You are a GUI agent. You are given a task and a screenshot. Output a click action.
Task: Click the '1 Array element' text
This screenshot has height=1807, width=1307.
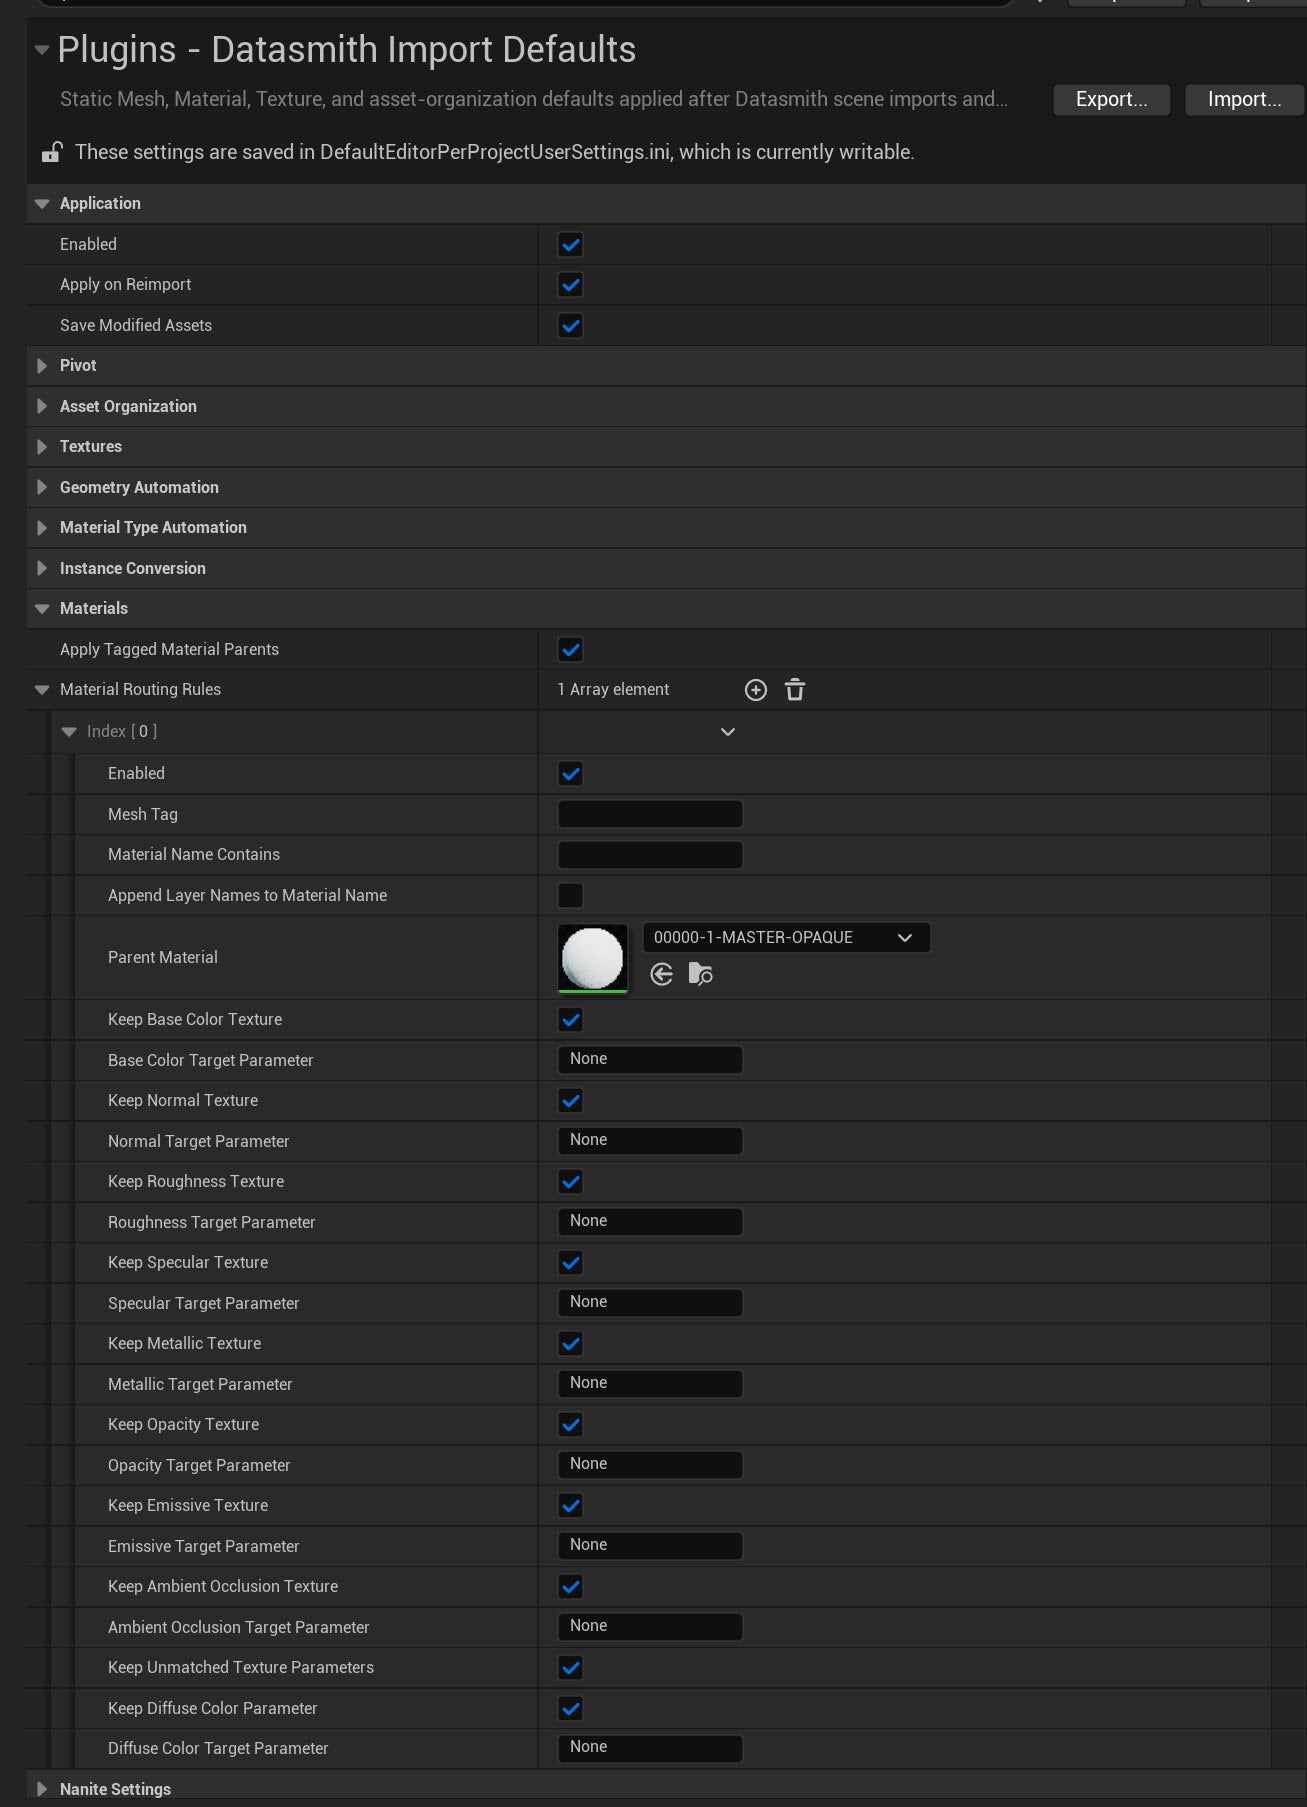(613, 690)
